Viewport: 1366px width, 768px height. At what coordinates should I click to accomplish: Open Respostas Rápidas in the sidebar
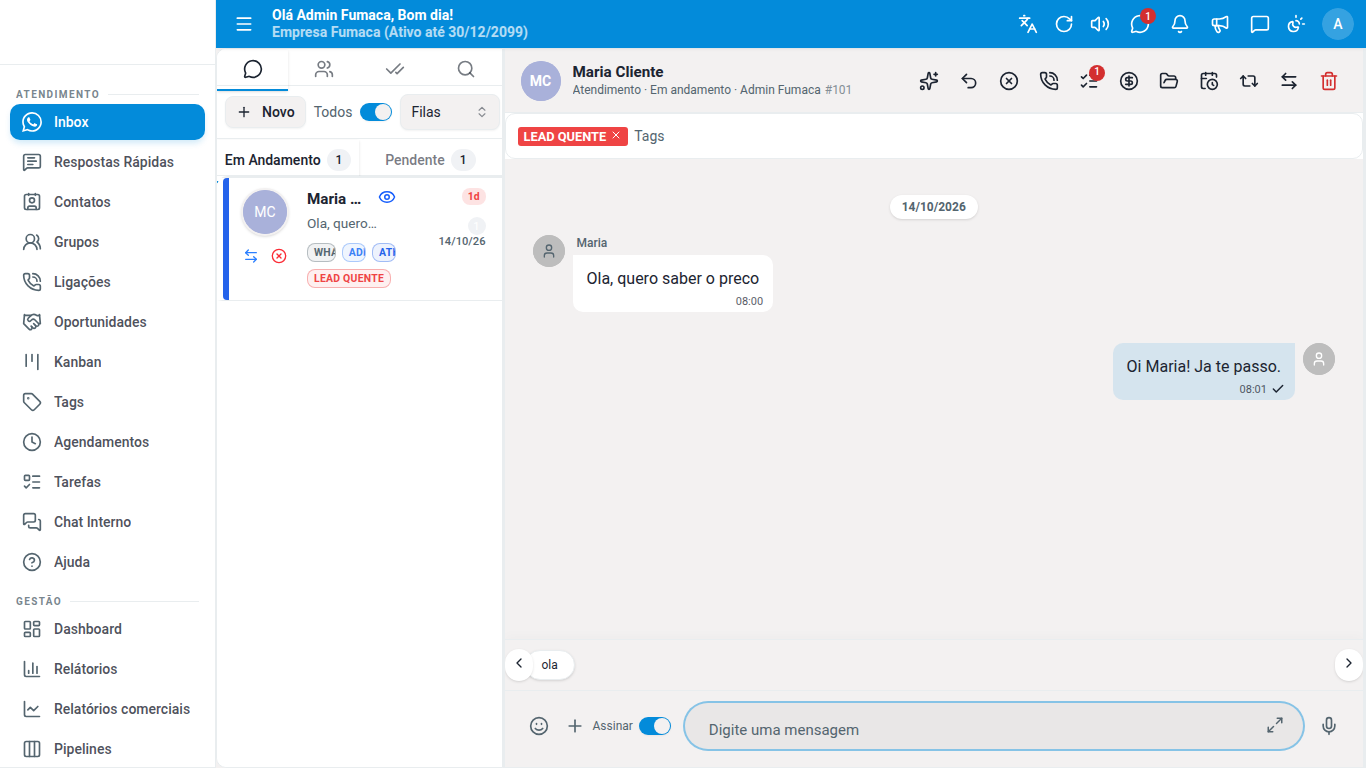(x=107, y=162)
